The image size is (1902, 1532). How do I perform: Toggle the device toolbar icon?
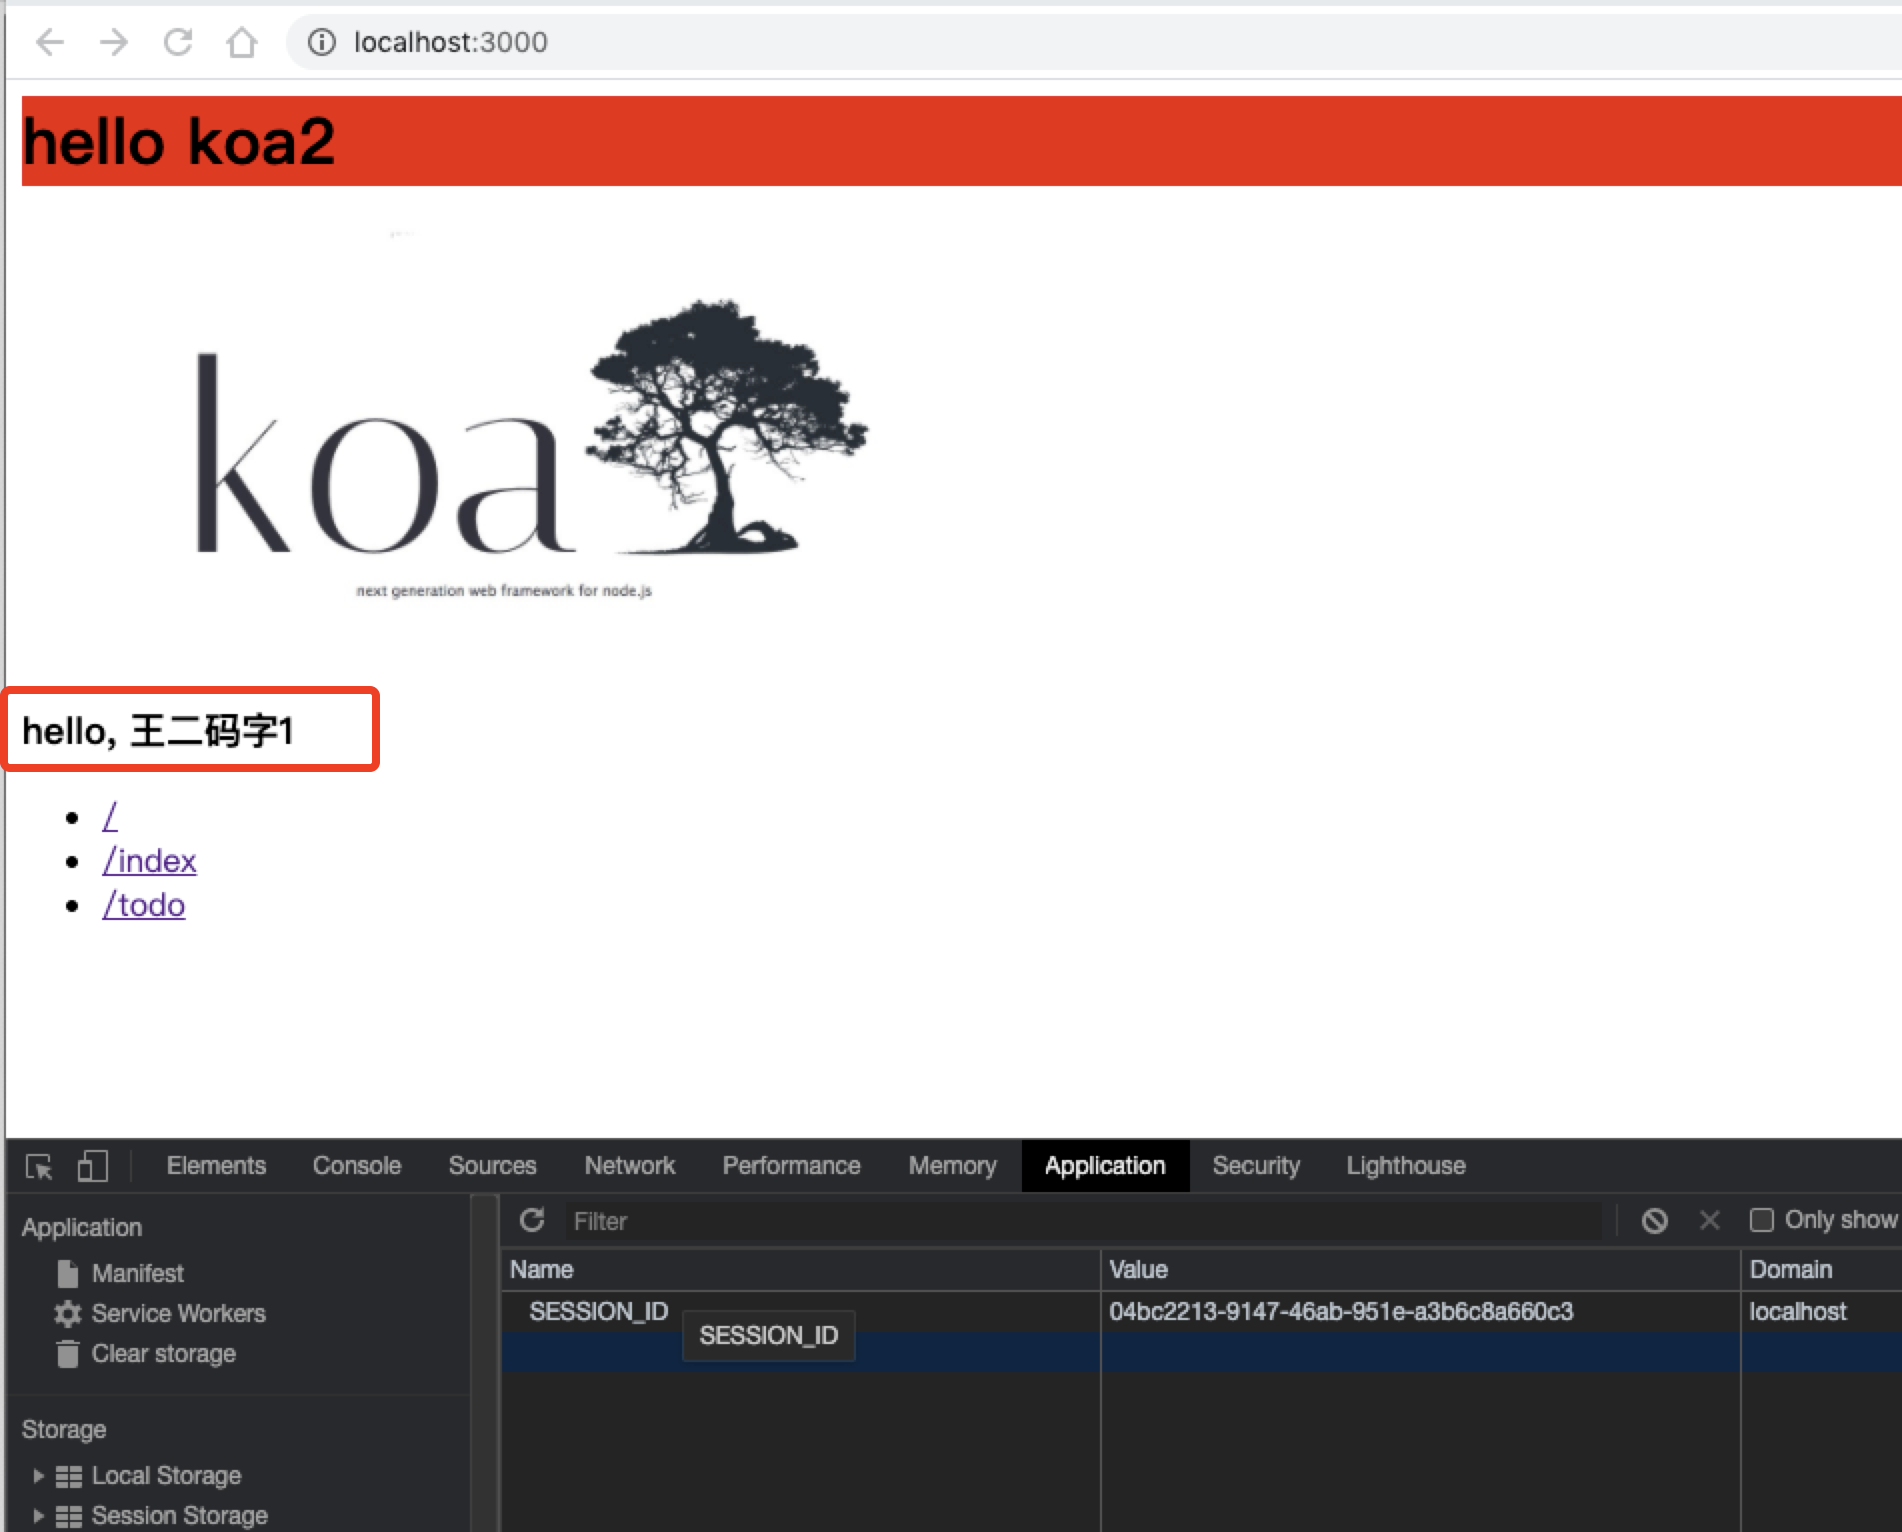point(92,1166)
